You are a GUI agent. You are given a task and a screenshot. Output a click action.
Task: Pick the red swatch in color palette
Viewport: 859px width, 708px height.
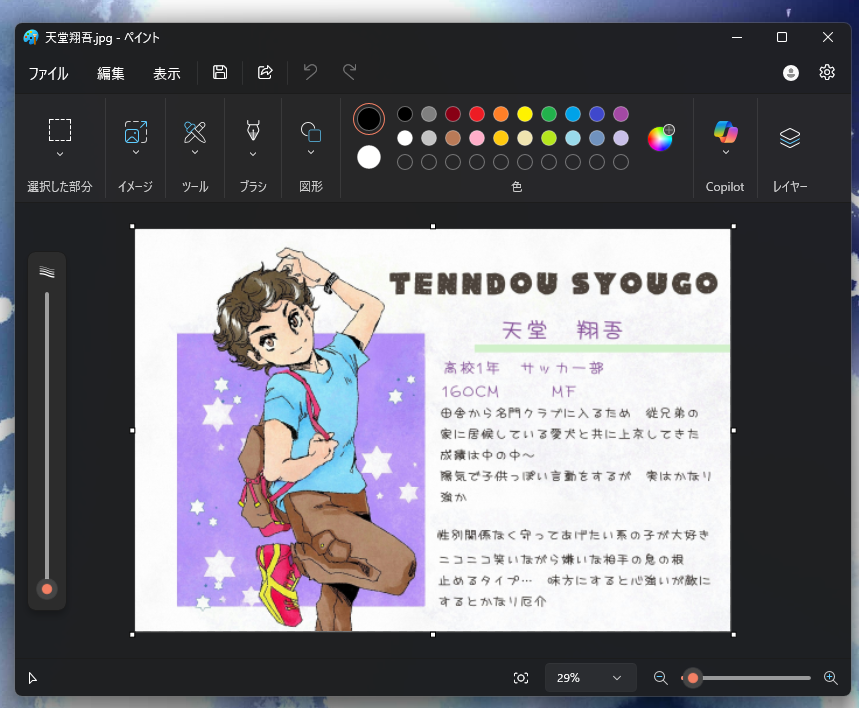(477, 114)
